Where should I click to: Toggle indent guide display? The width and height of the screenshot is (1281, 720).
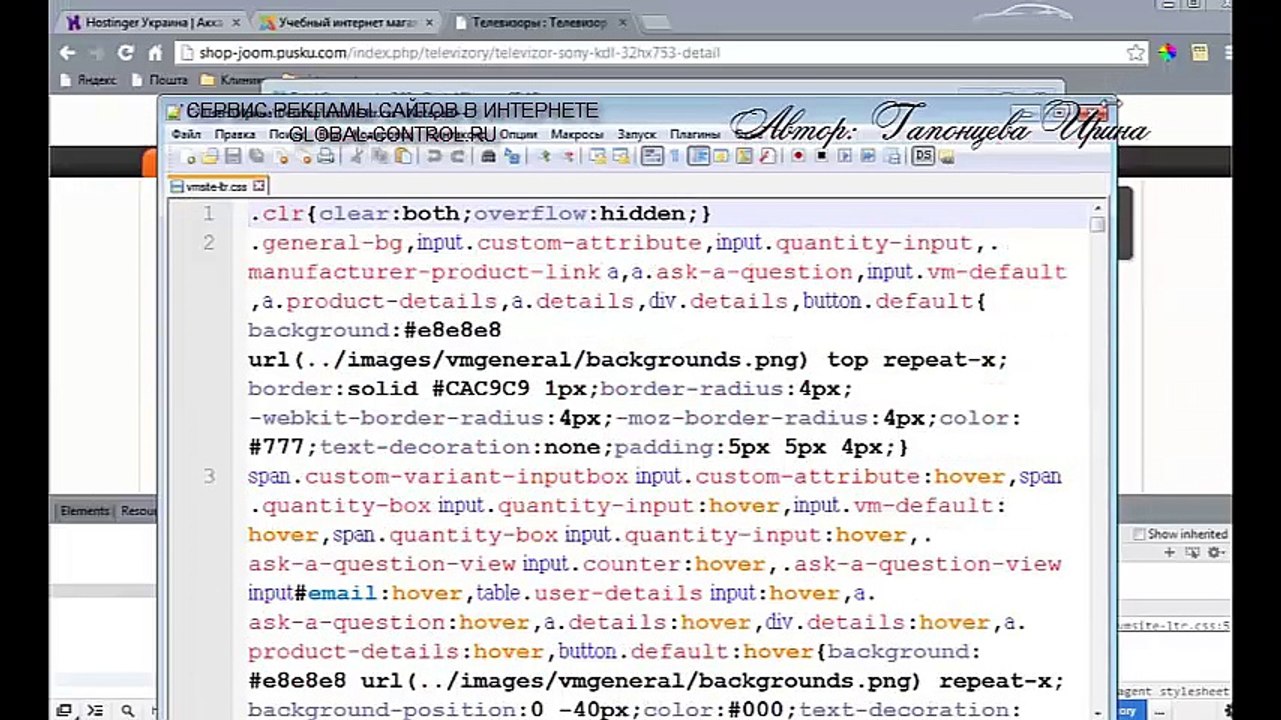(x=698, y=156)
